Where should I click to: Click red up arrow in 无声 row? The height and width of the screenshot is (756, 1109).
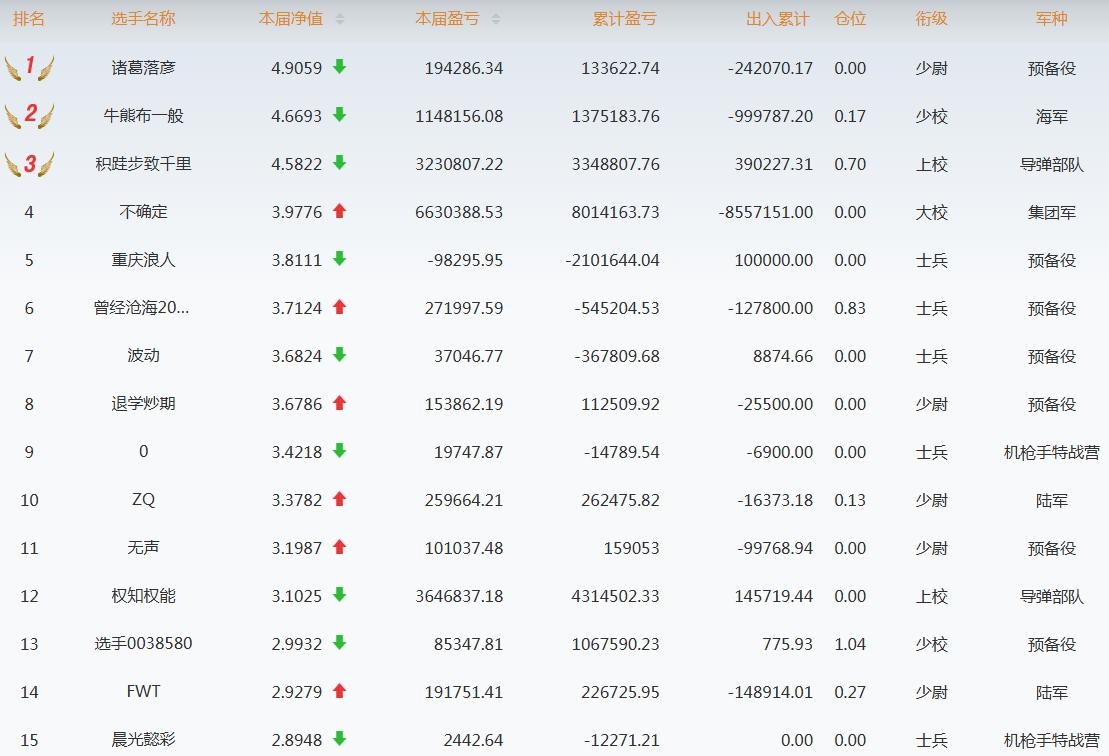tap(339, 547)
